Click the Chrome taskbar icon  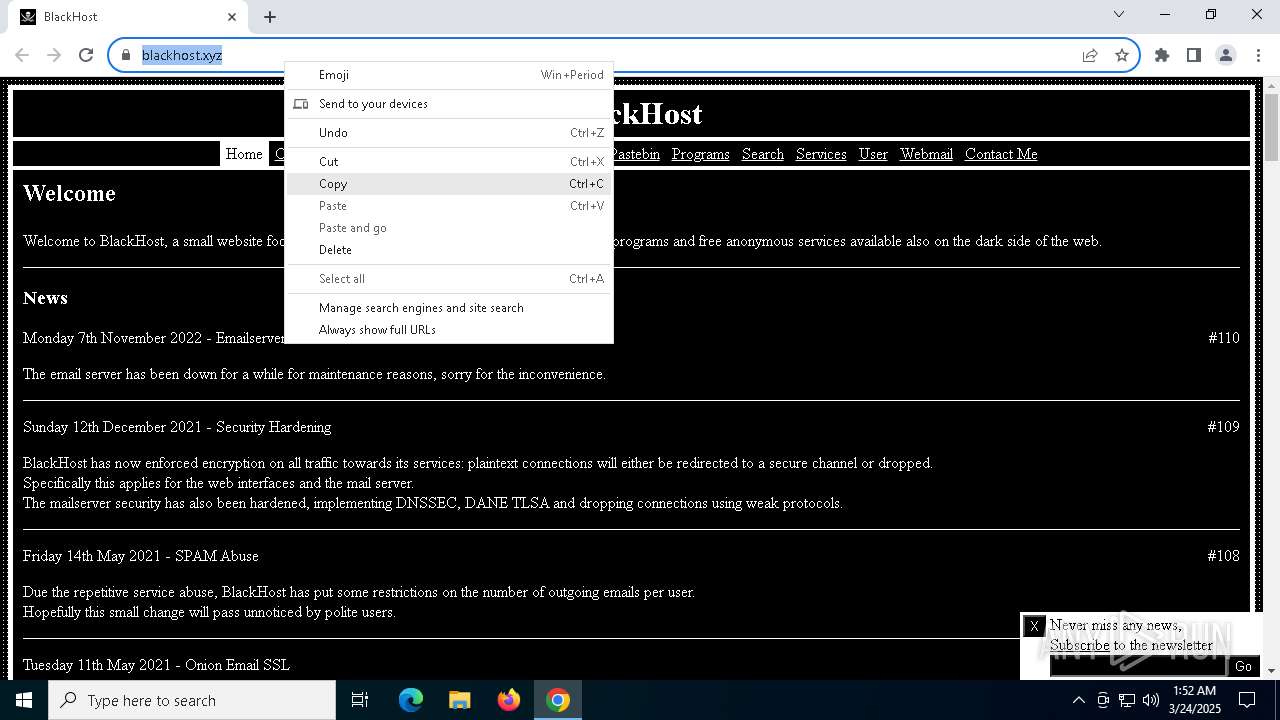pyautogui.click(x=558, y=700)
